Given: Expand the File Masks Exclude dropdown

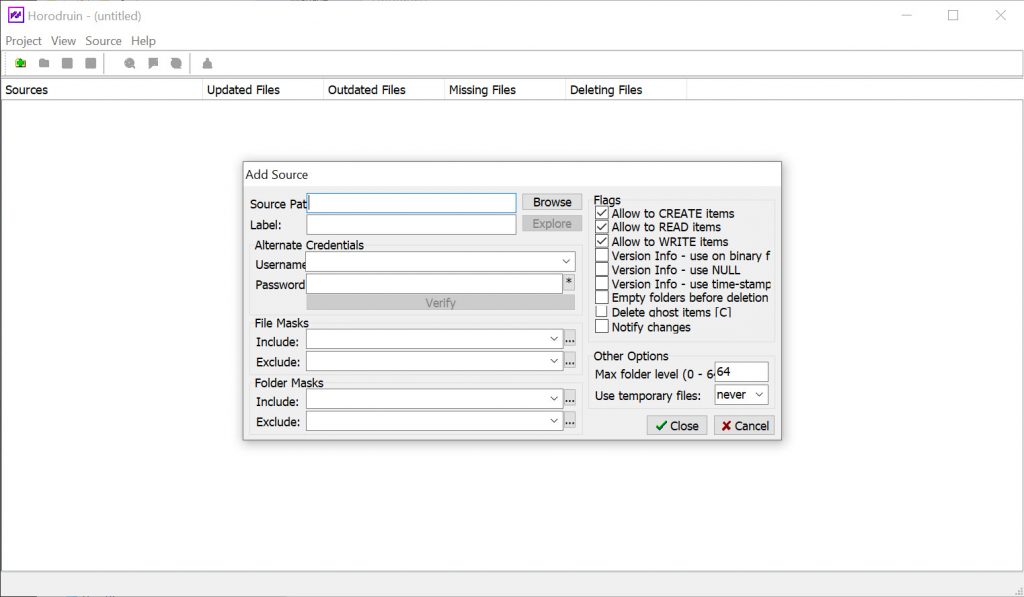Looking at the screenshot, I should tap(554, 361).
